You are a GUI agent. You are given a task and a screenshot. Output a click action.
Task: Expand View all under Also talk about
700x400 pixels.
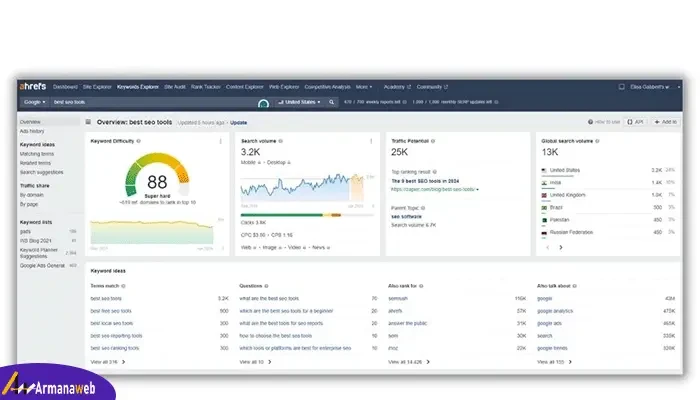[554, 362]
